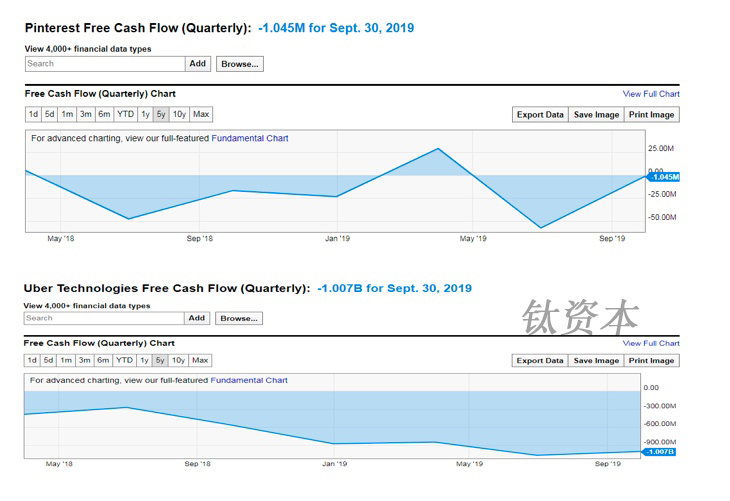The width and height of the screenshot is (730, 501).
Task: Select 5y range on Uber chart
Action: point(161,360)
